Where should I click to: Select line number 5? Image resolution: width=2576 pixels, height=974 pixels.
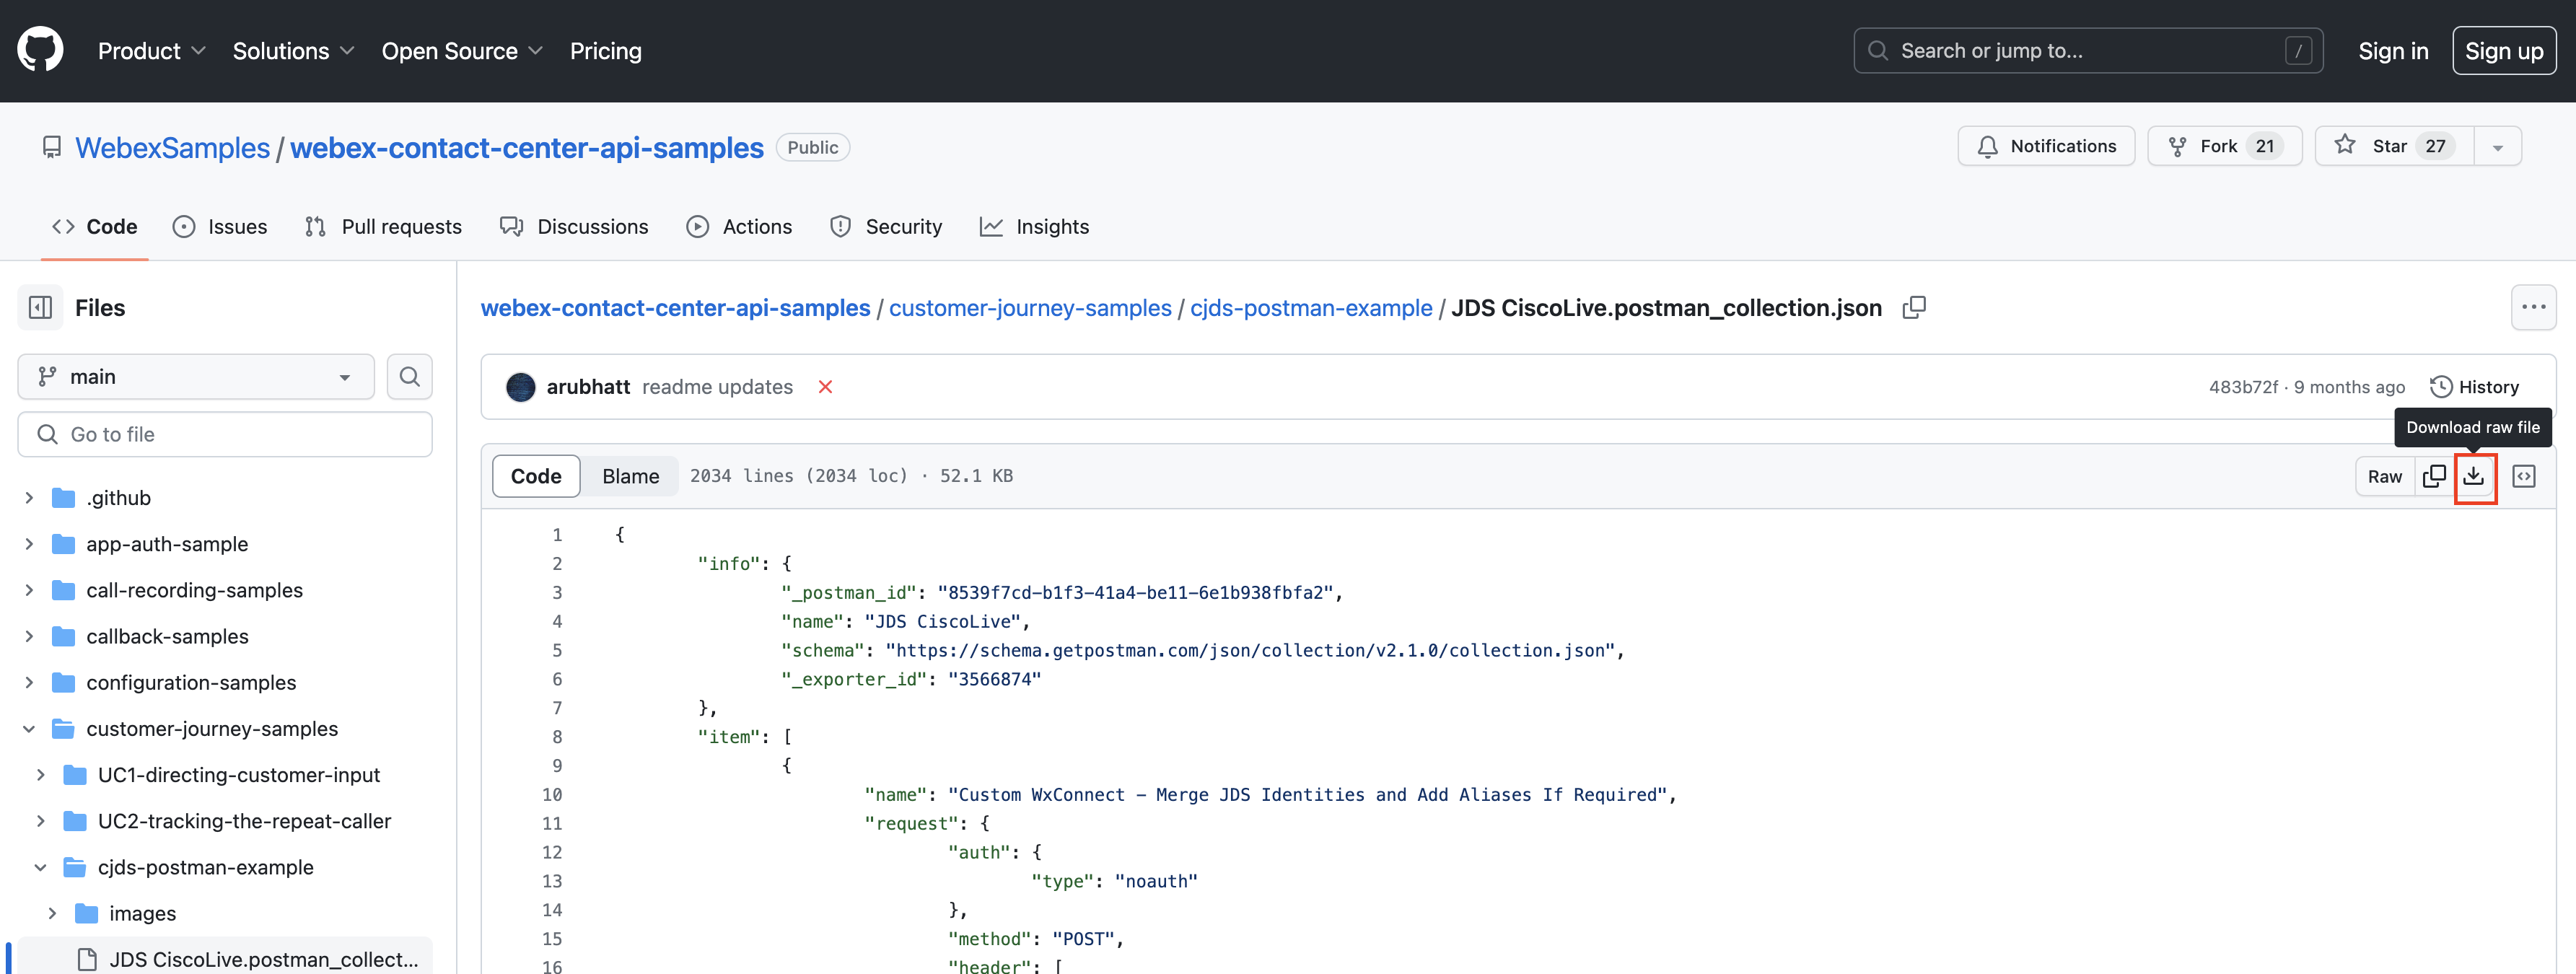click(557, 651)
